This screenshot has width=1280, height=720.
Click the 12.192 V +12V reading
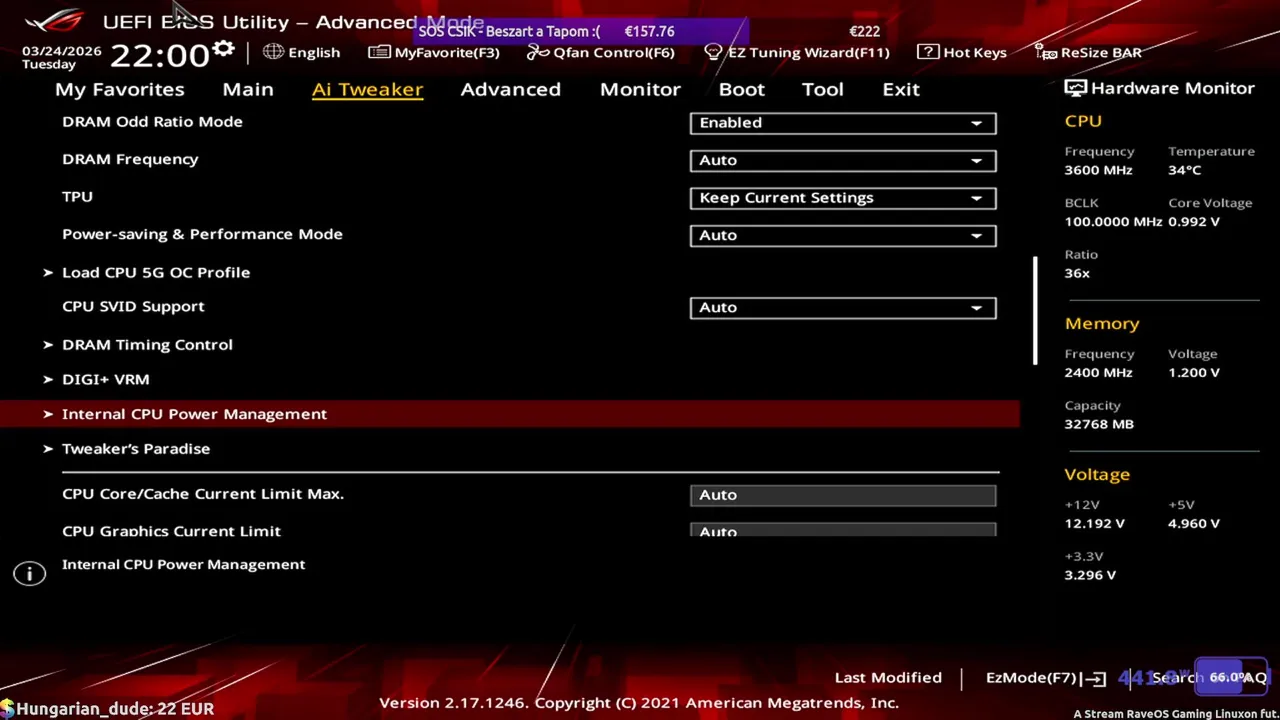[x=1095, y=523]
